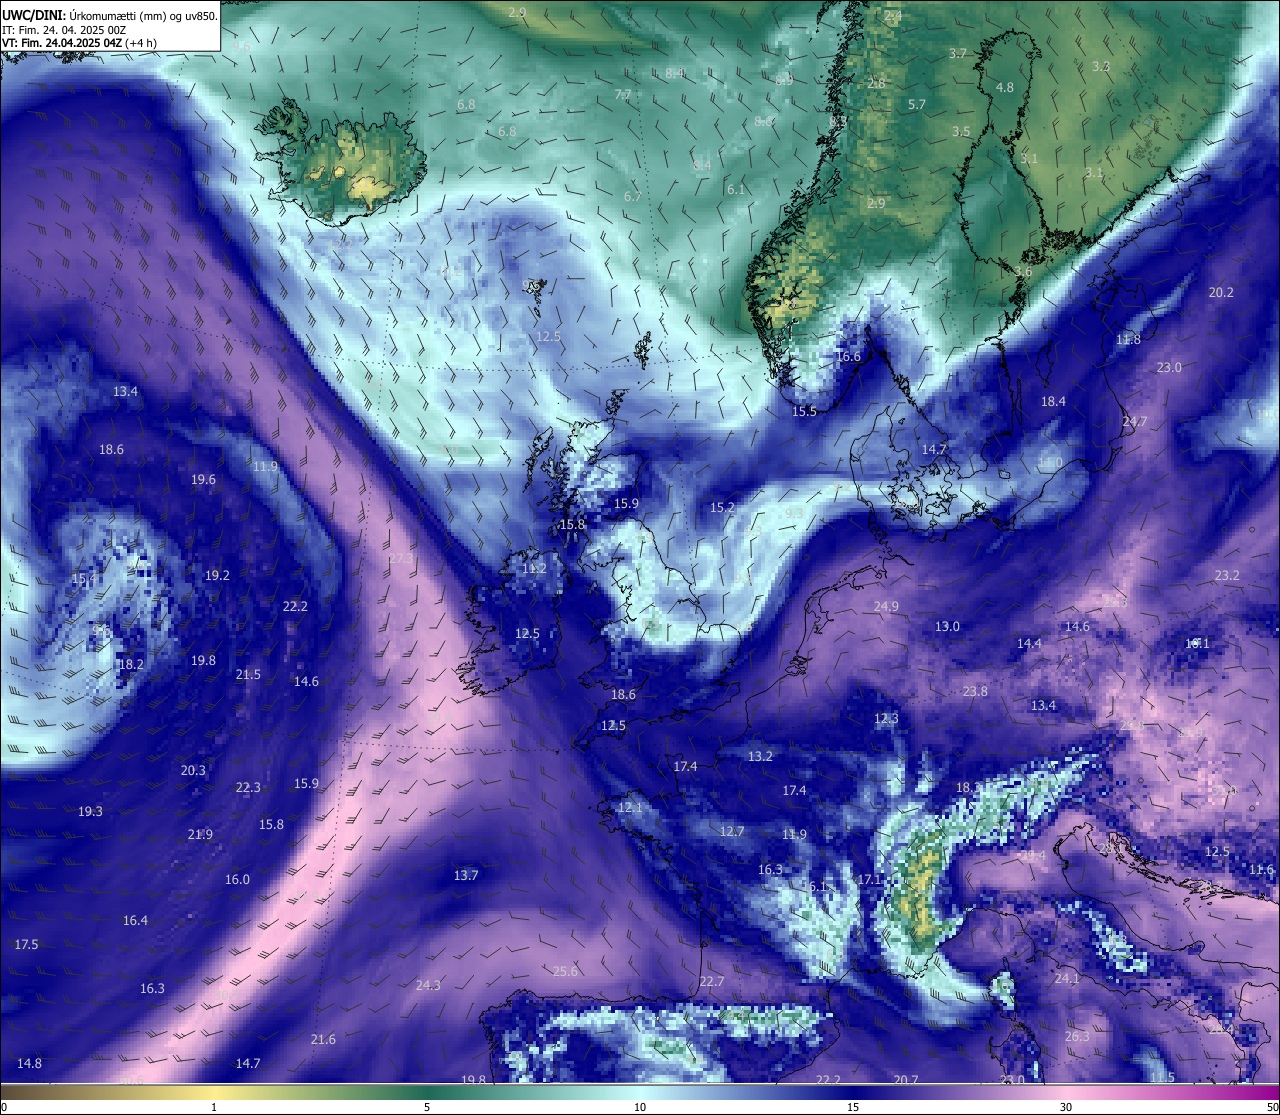Click the map value "3.7"
The width and height of the screenshot is (1280, 1115).
click(958, 53)
